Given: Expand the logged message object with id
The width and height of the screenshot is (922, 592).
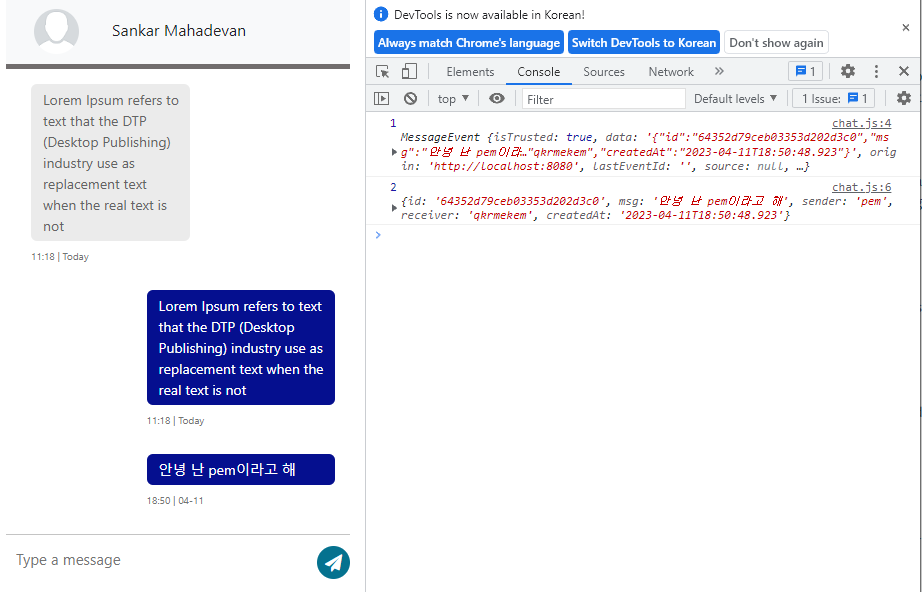Looking at the screenshot, I should click(395, 208).
